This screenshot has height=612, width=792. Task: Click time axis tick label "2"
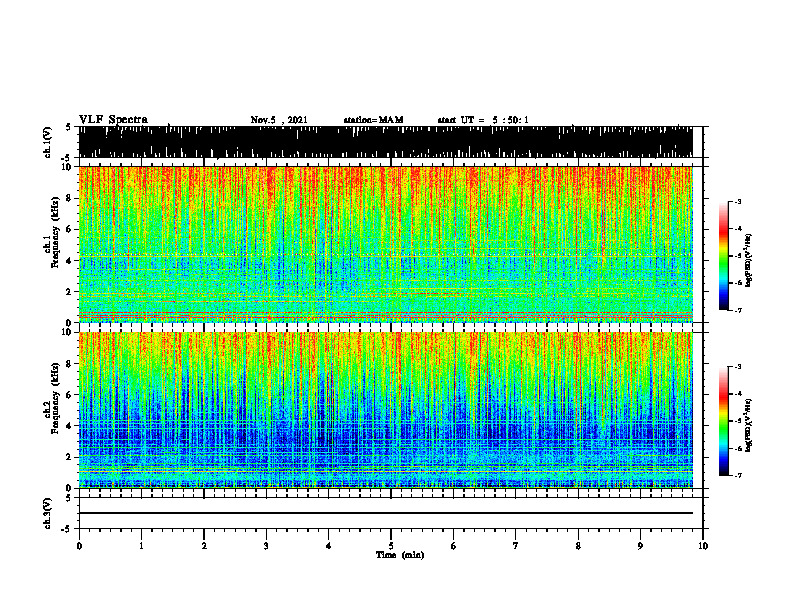(204, 546)
